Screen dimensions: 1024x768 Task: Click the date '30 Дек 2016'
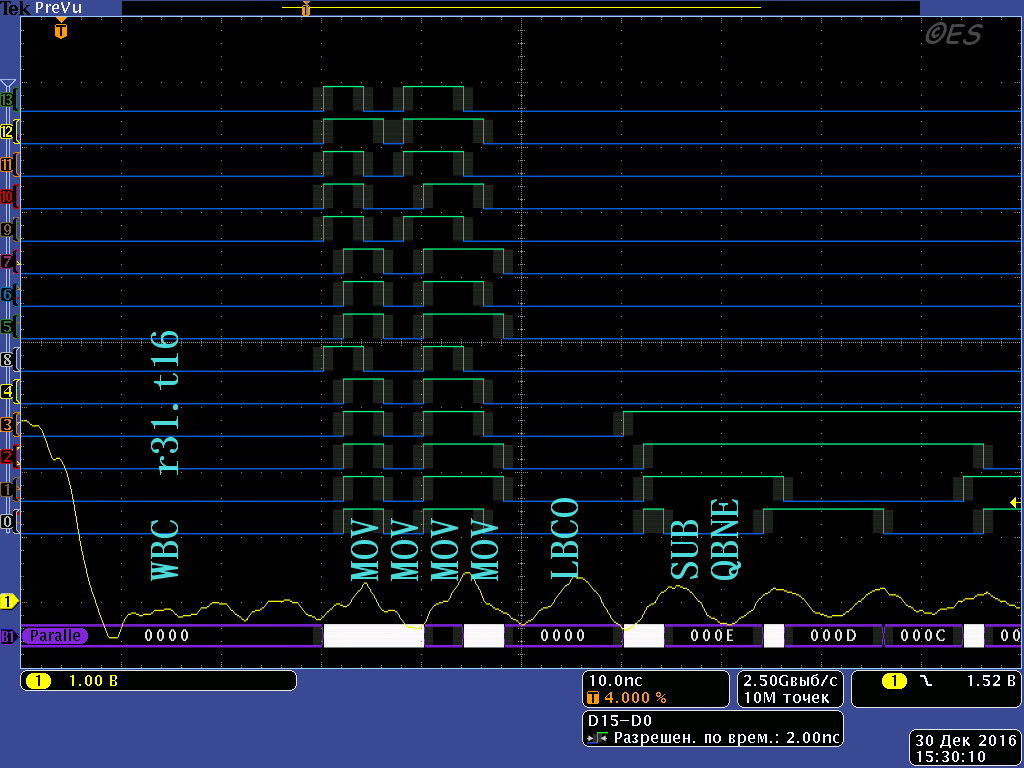click(965, 741)
